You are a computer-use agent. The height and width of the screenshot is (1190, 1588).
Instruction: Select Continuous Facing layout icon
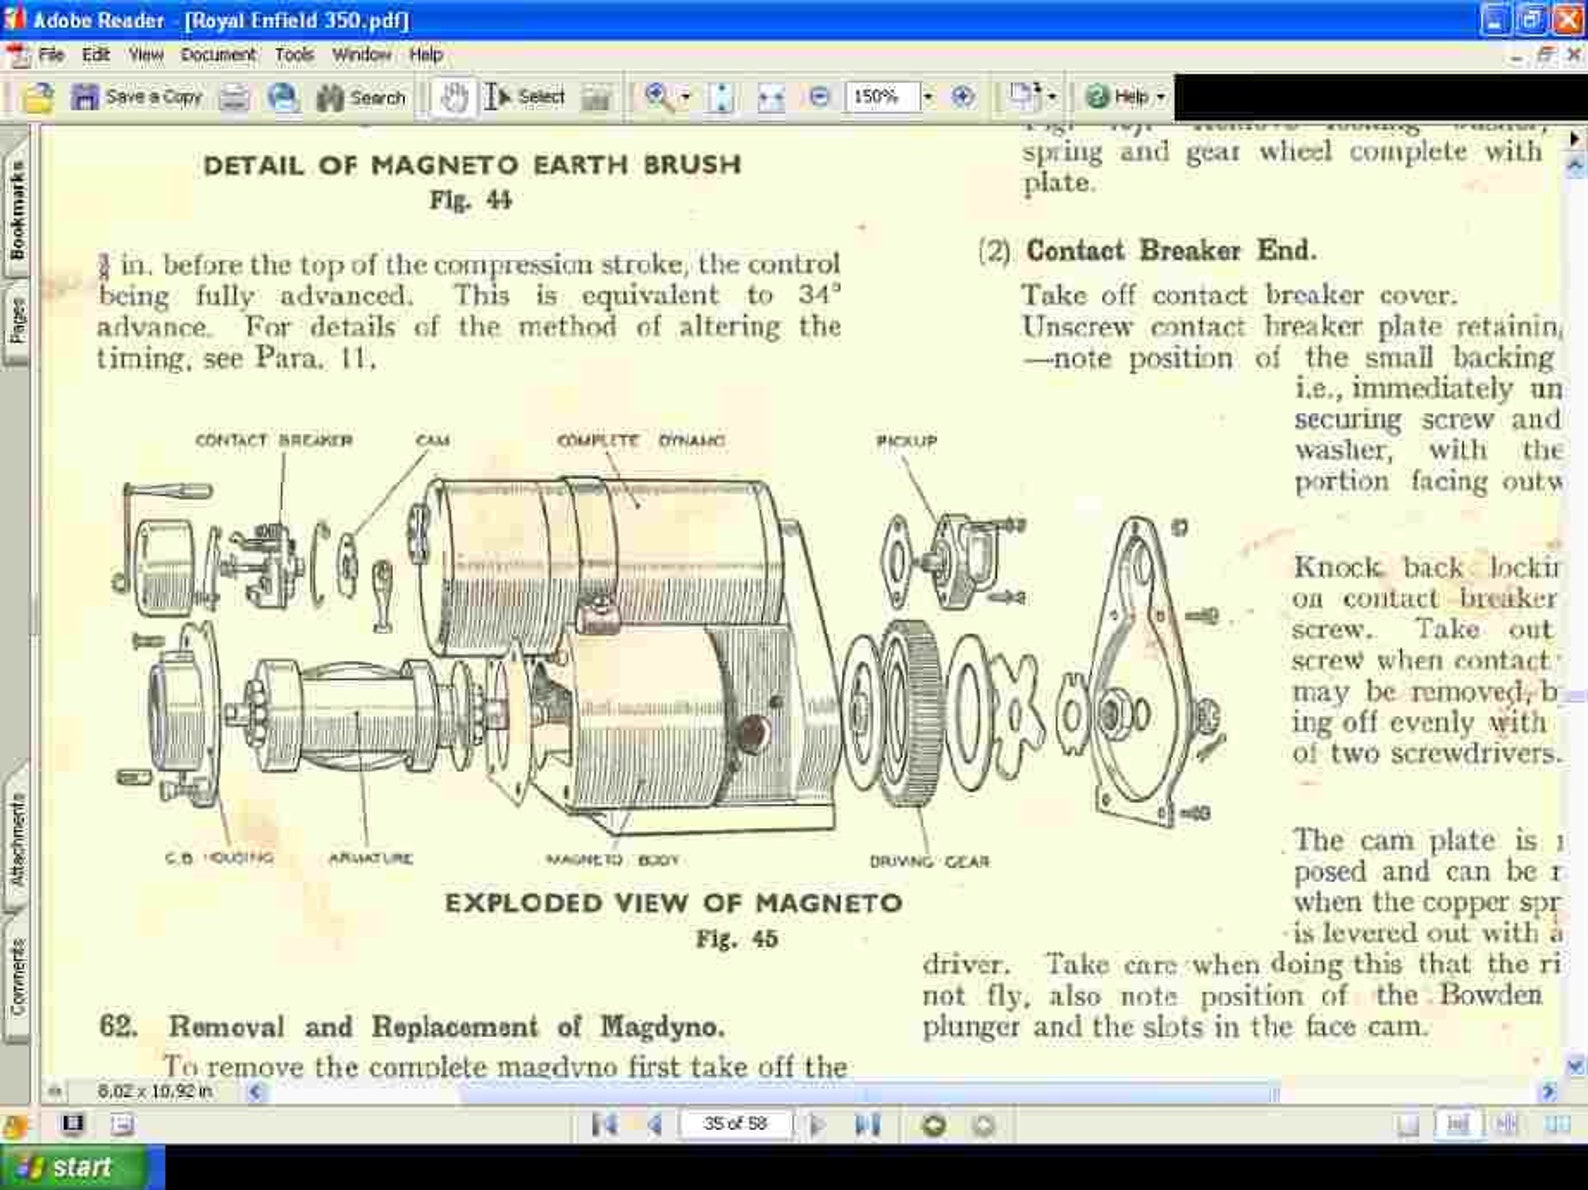tap(1507, 1126)
